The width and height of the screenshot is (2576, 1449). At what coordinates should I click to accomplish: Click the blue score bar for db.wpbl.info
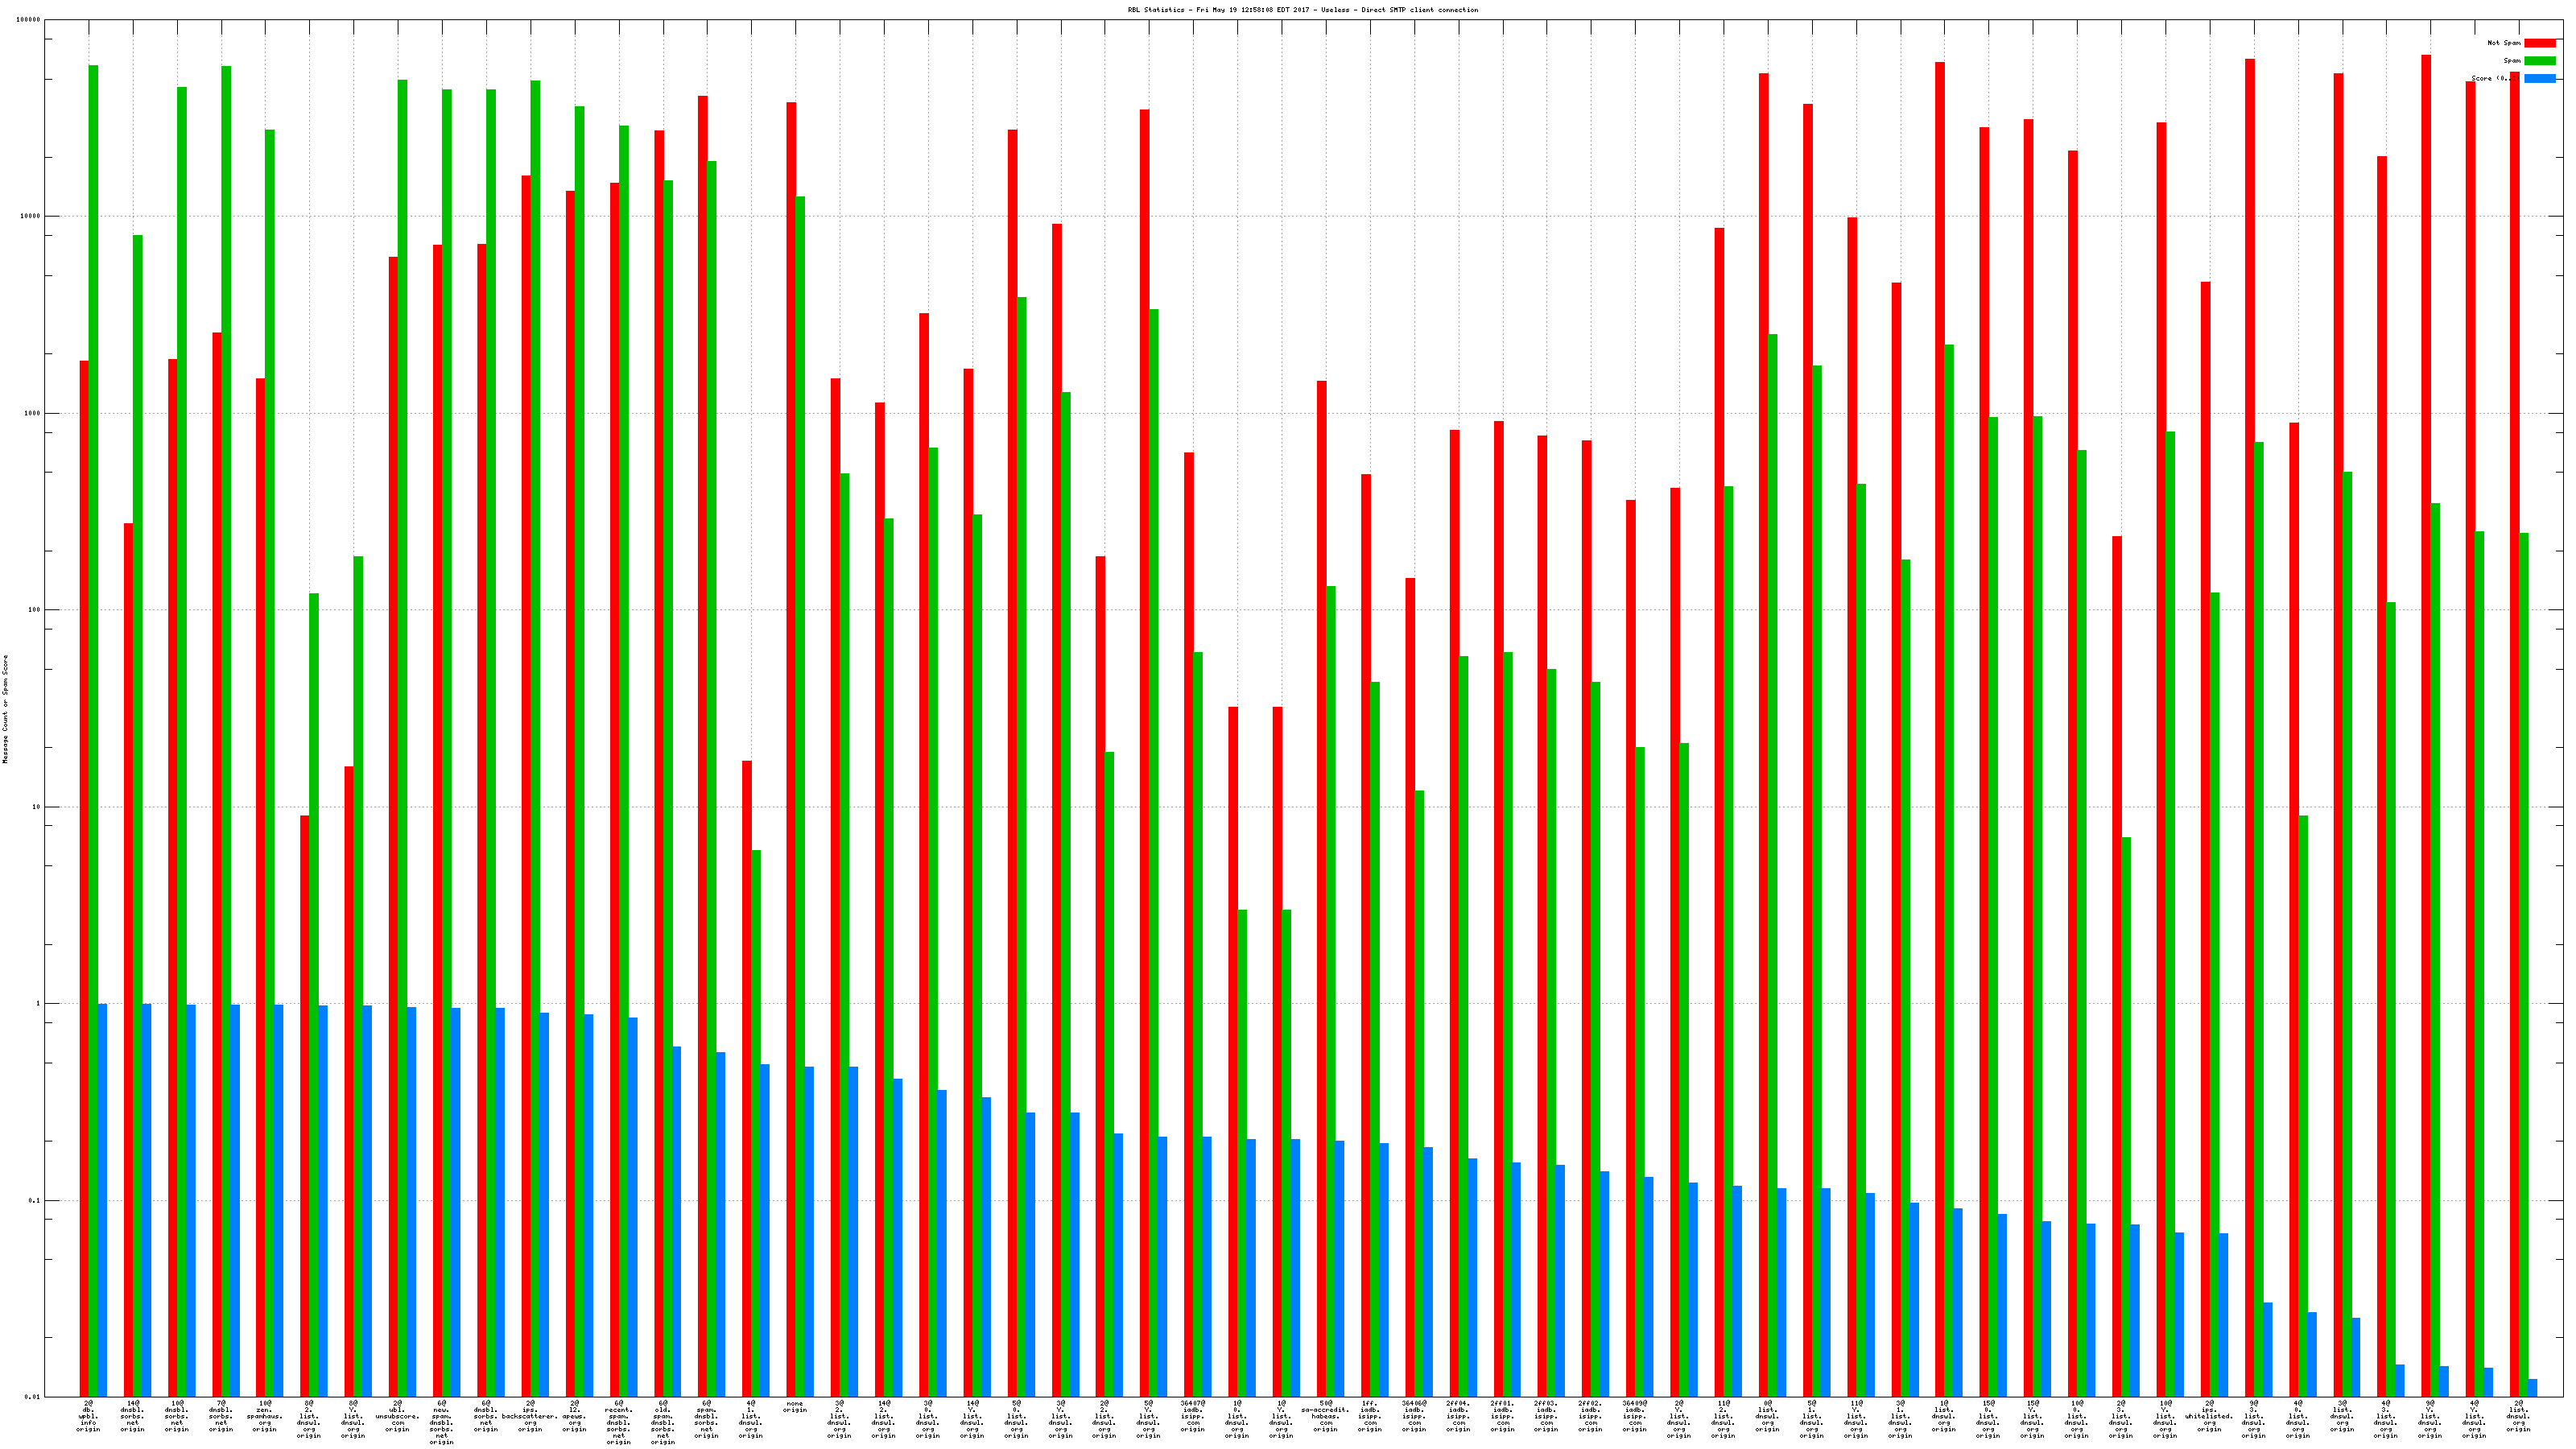click(102, 1200)
